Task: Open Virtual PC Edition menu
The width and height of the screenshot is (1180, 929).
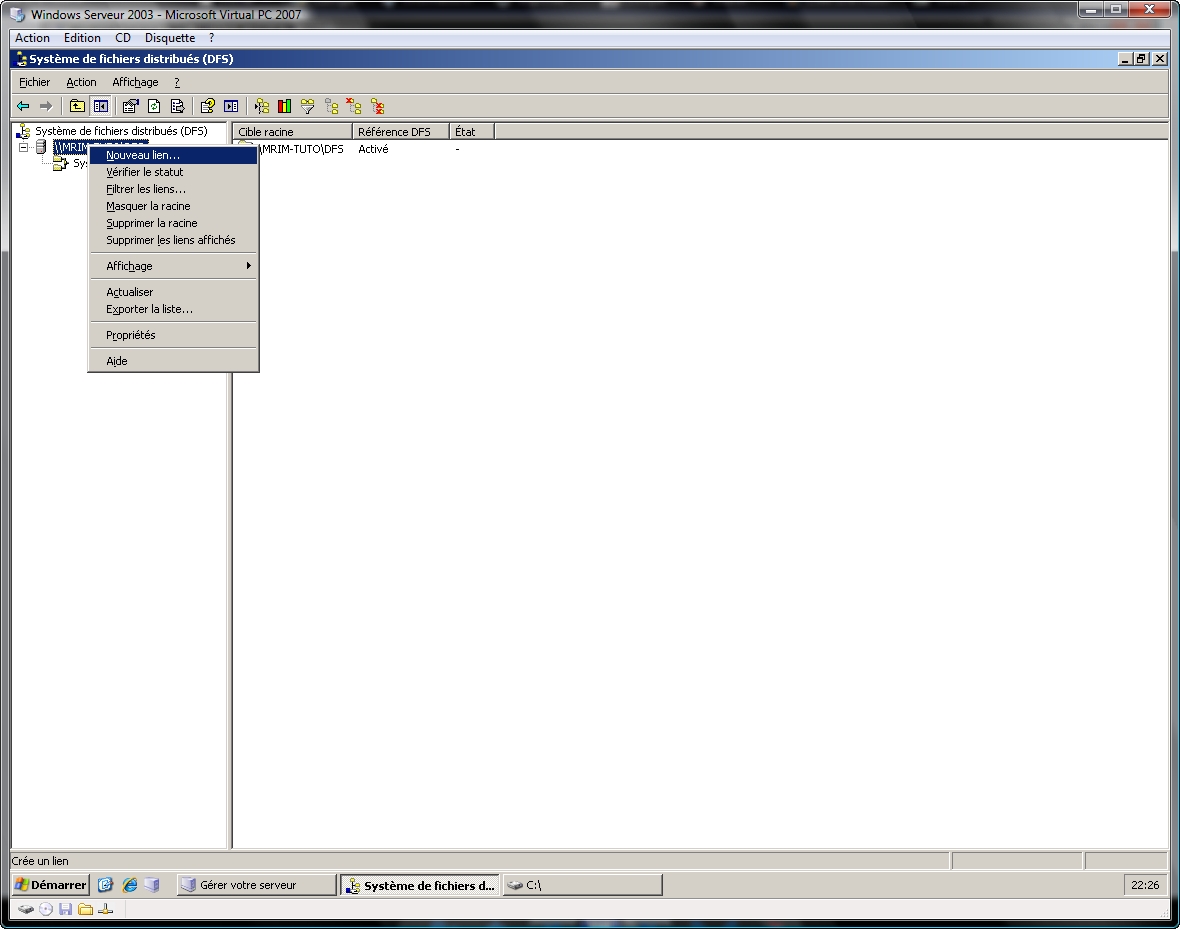Action: (82, 38)
